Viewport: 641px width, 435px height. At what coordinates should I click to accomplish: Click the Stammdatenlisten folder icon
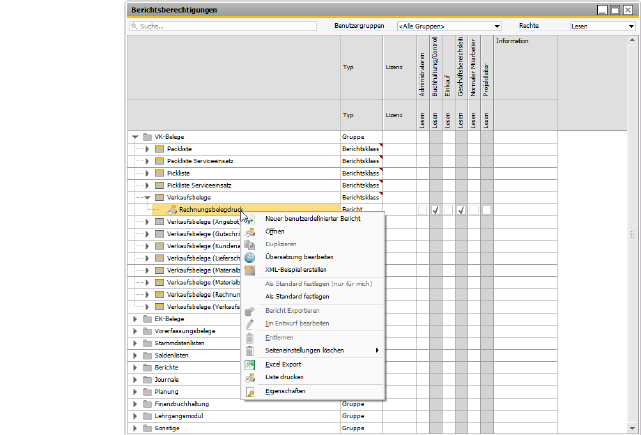(x=148, y=343)
